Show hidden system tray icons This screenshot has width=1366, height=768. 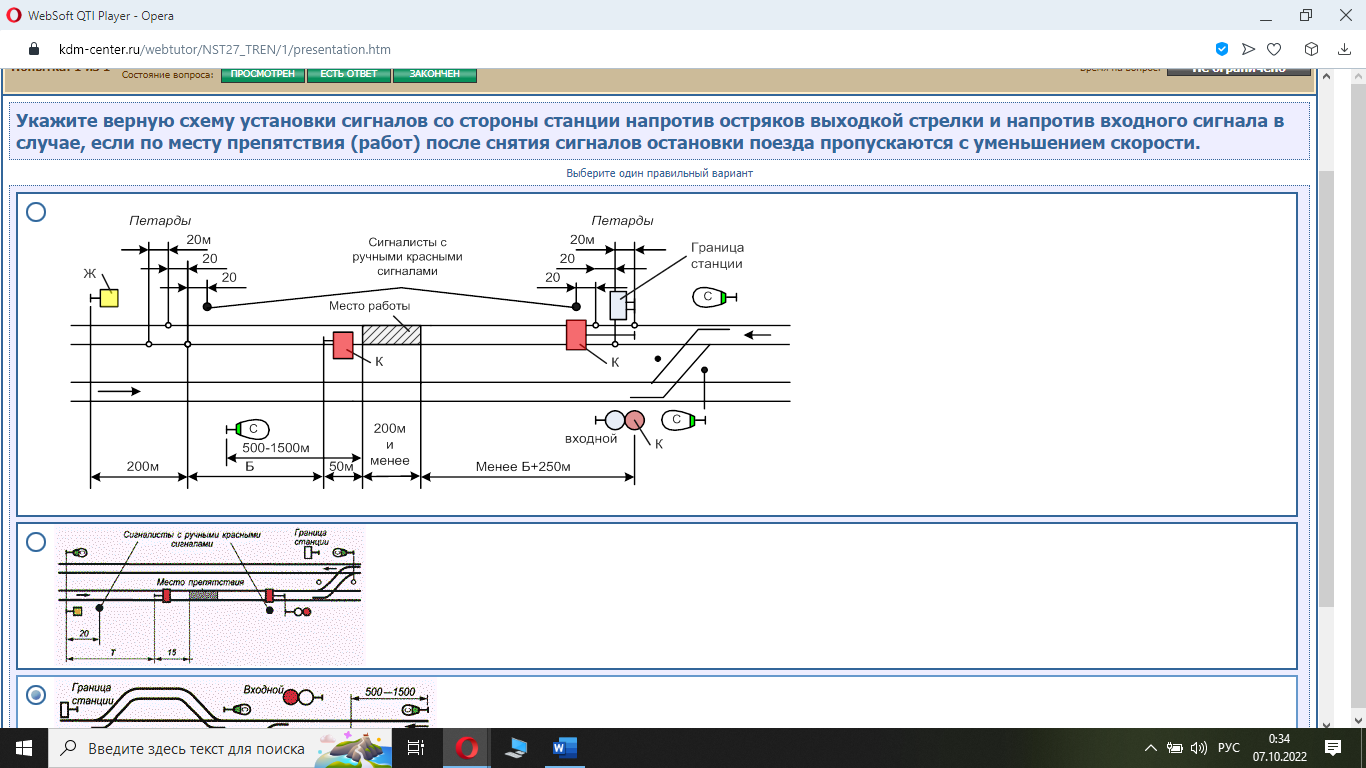pos(1150,748)
